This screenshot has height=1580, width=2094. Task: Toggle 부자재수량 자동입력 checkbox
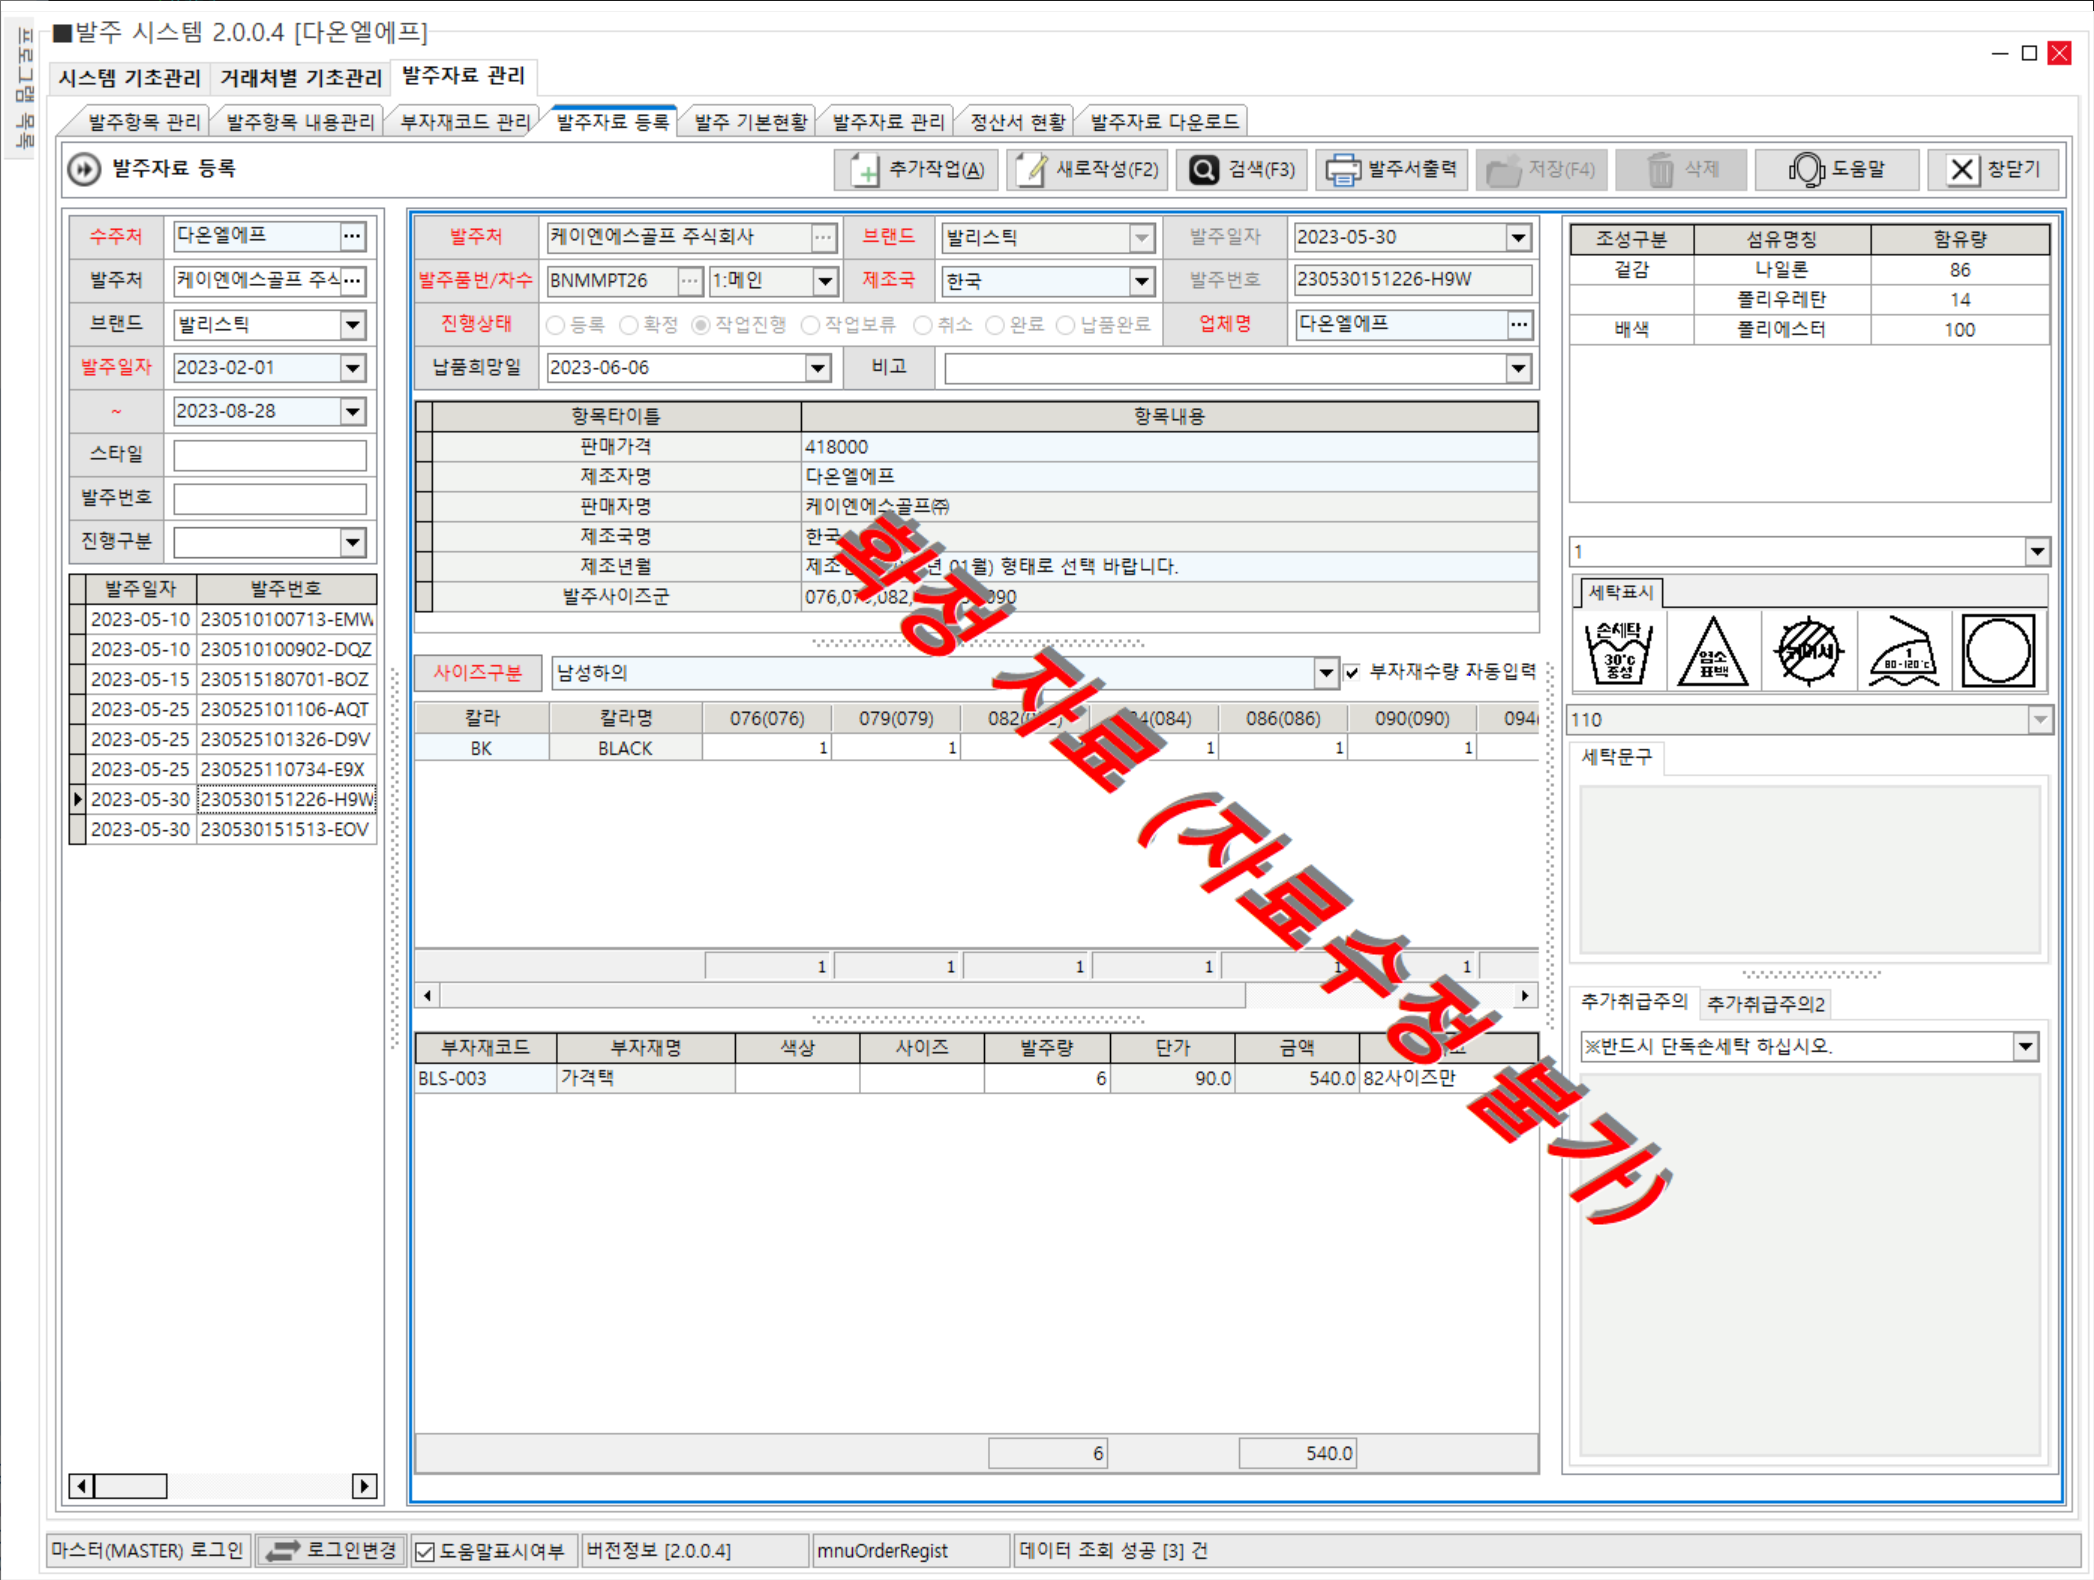1352,672
